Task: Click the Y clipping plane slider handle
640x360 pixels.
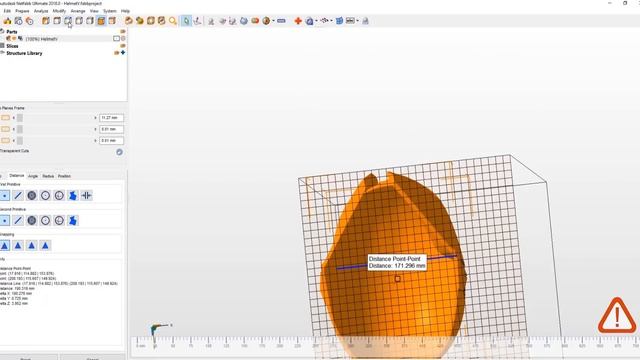Action: [20, 129]
